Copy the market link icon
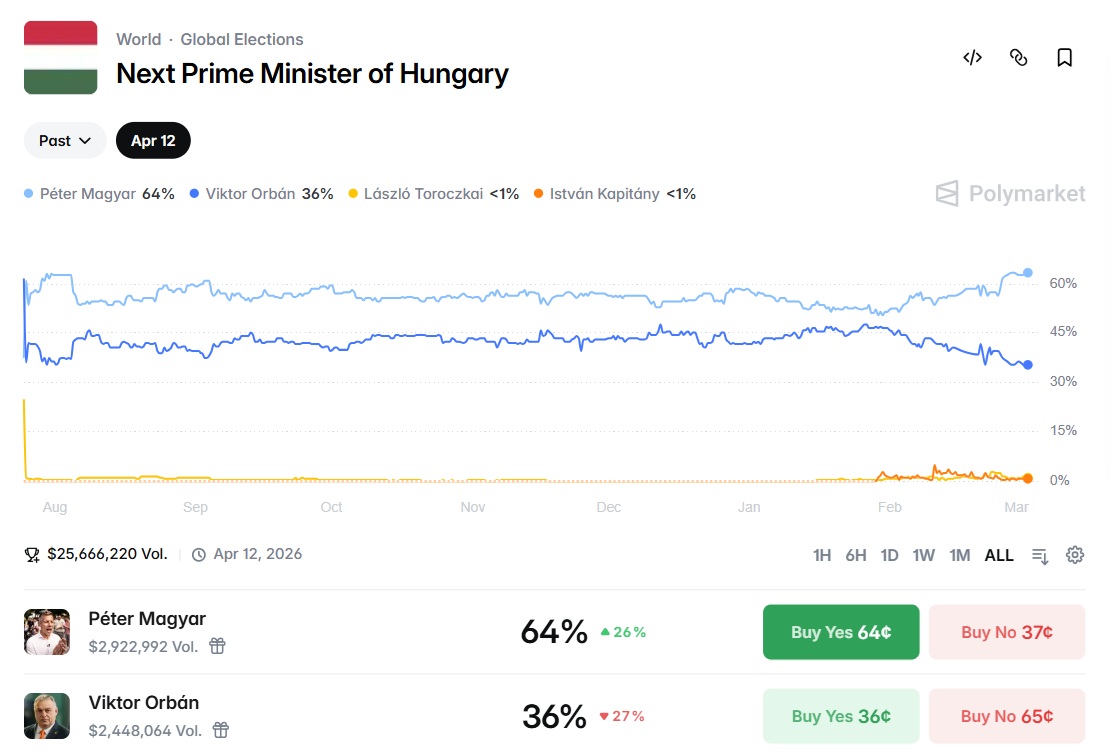Image resolution: width=1111 pixels, height=756 pixels. pos(1018,58)
